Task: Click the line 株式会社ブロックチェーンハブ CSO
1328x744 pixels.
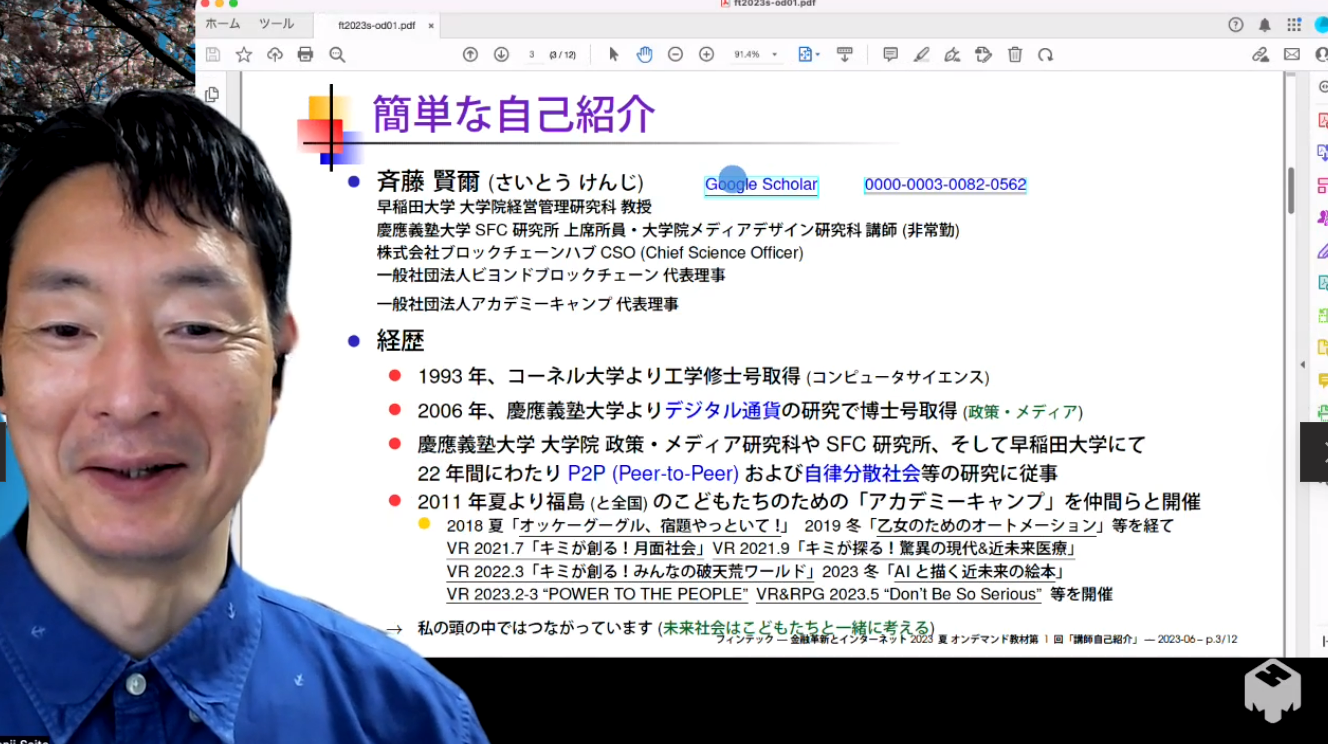Action: coord(590,253)
